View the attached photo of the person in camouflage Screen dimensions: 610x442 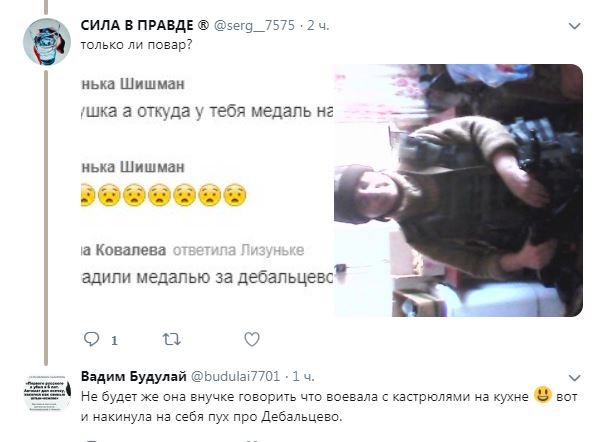click(x=458, y=190)
